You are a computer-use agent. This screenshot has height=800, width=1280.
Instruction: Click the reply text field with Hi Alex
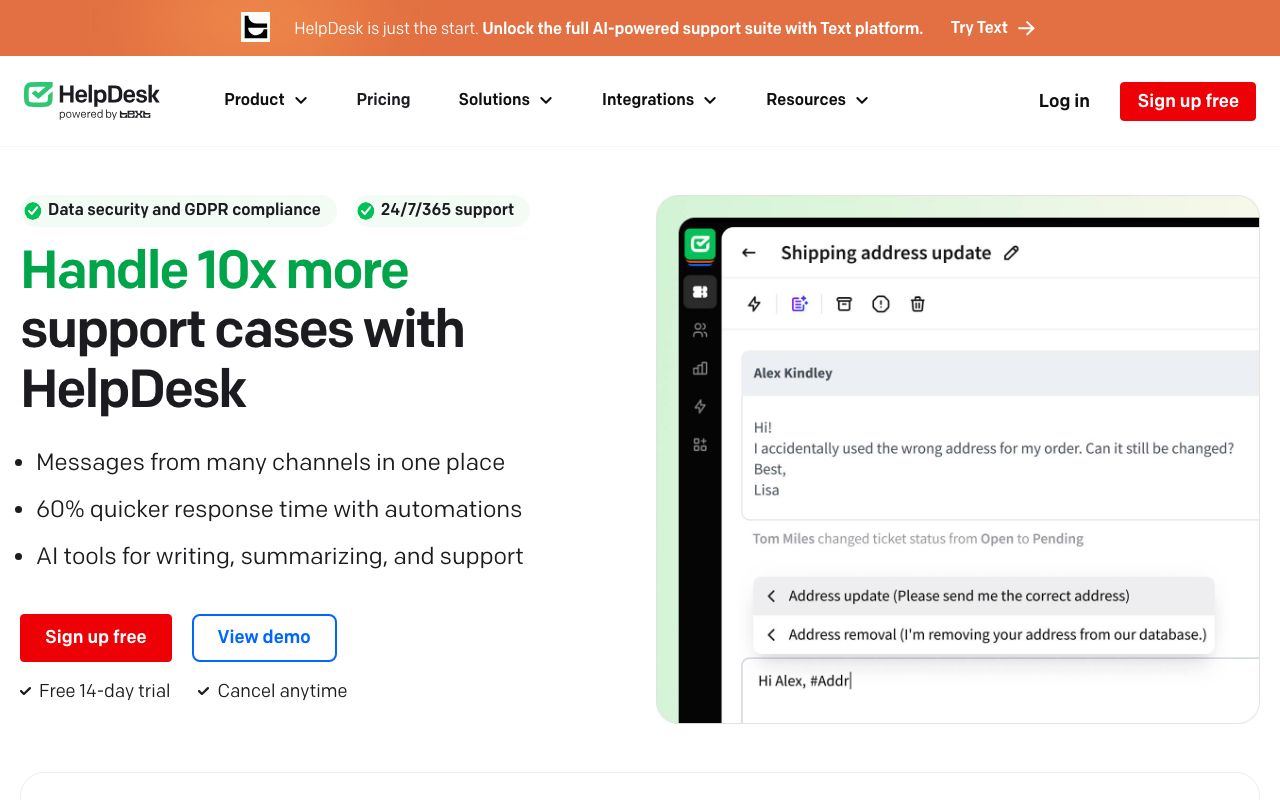[x=1000, y=690]
